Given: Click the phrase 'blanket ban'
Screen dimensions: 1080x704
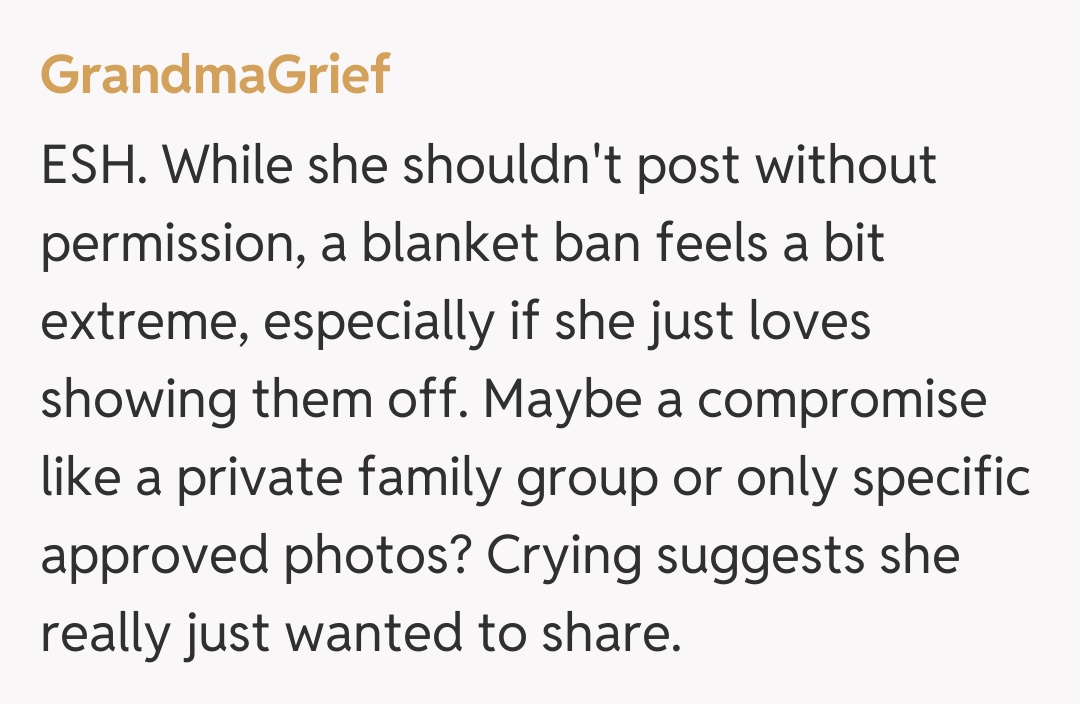Looking at the screenshot, I should point(472,243).
